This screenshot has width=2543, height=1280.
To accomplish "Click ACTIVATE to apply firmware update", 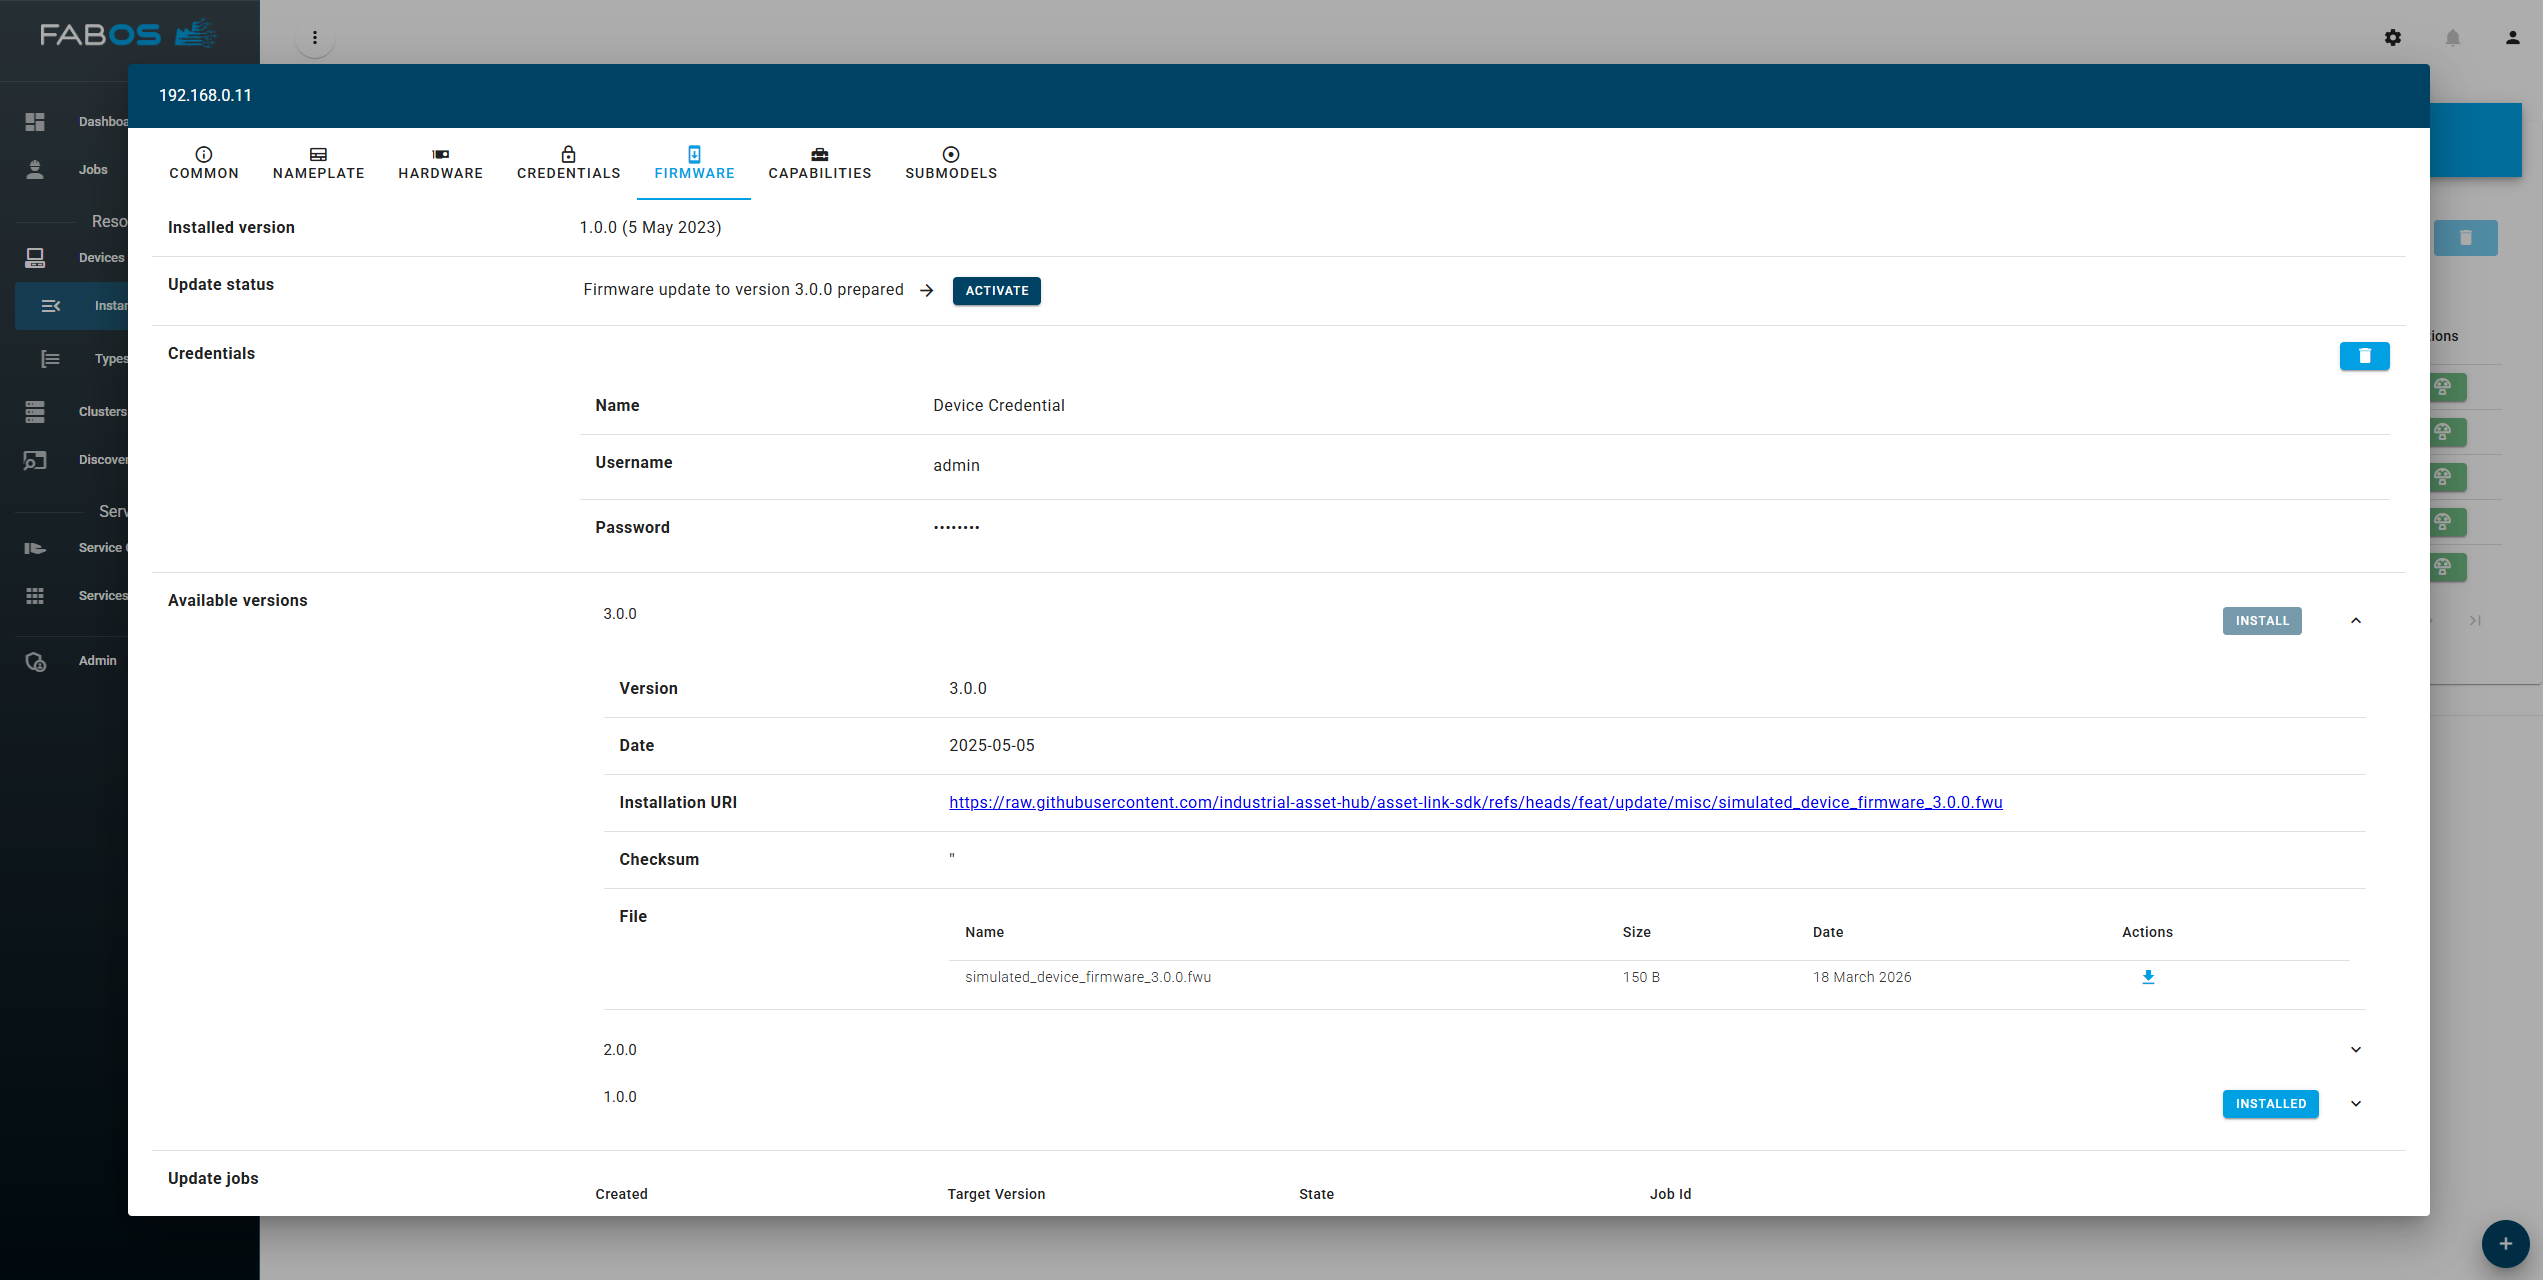I will click(996, 291).
